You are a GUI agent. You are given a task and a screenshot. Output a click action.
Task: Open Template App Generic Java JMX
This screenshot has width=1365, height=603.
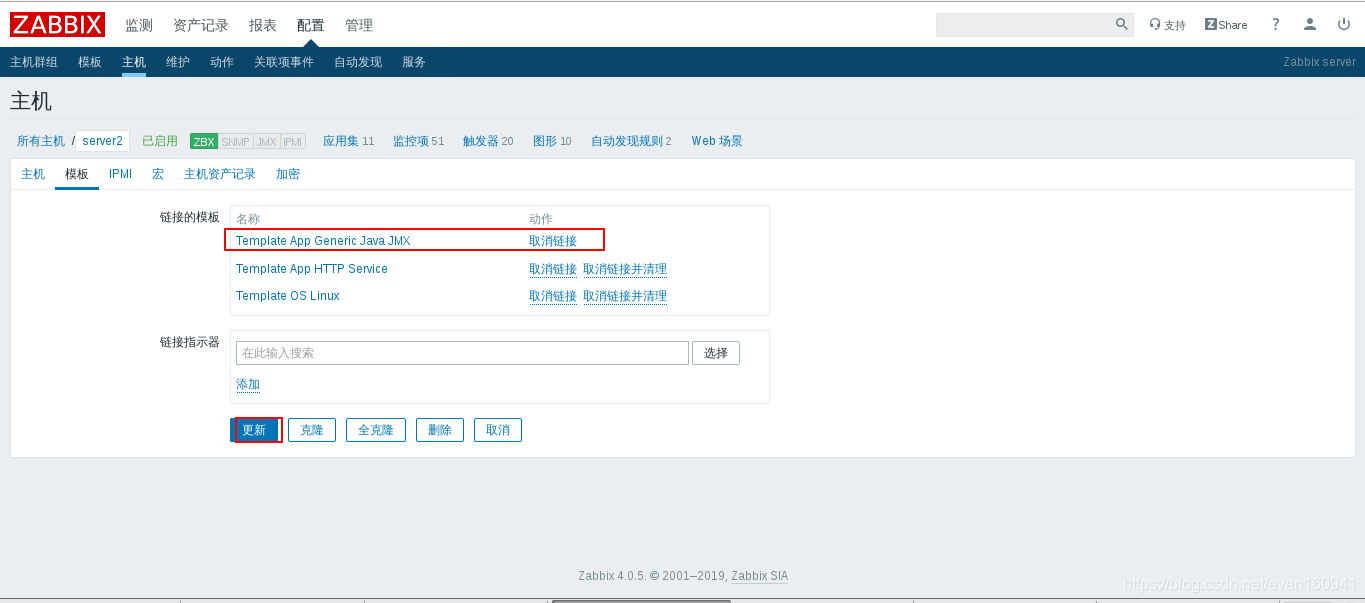pyautogui.click(x=323, y=241)
